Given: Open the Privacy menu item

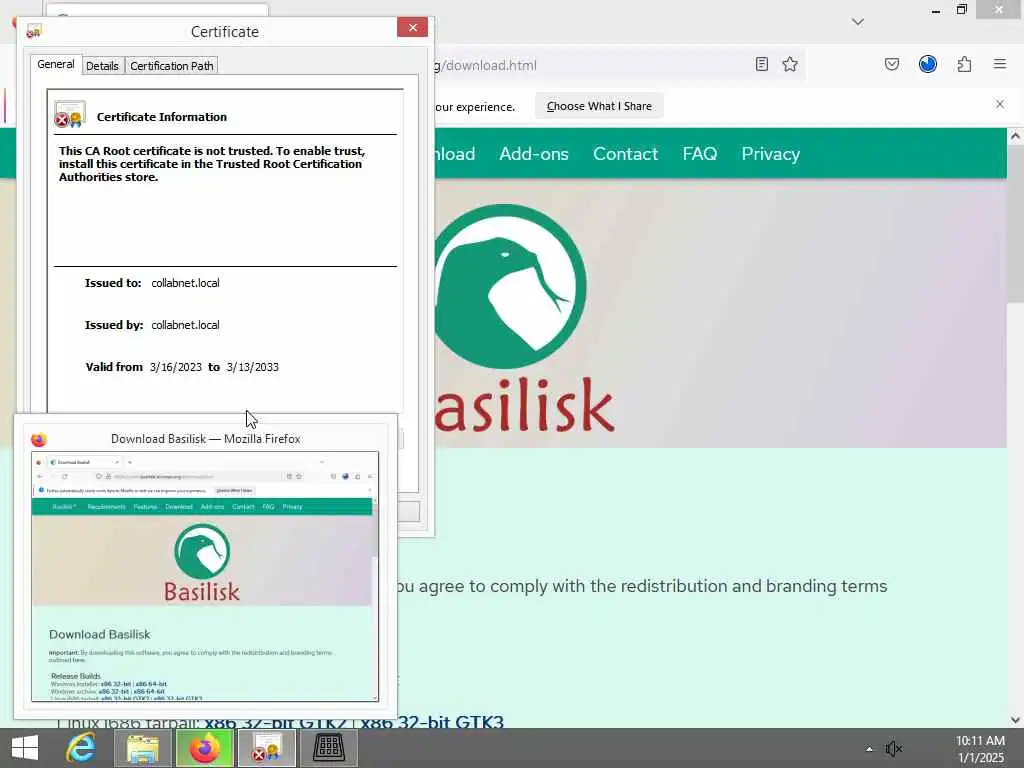Looking at the screenshot, I should coord(771,153).
